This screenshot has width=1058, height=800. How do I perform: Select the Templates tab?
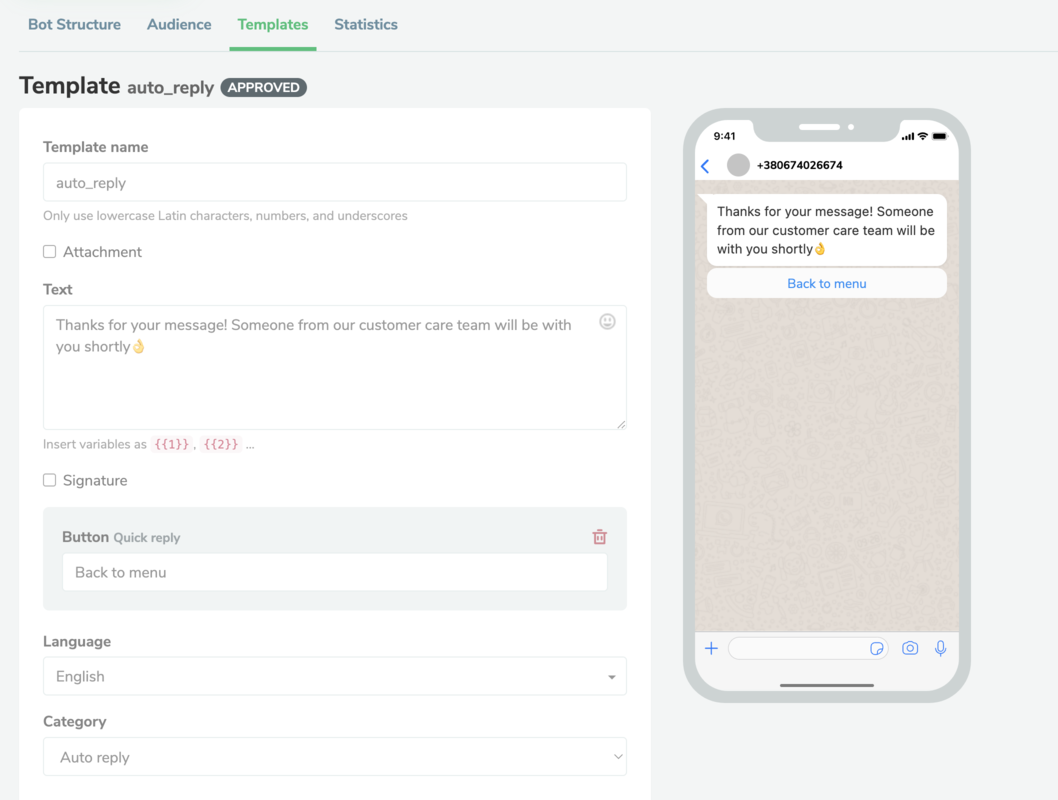point(273,25)
